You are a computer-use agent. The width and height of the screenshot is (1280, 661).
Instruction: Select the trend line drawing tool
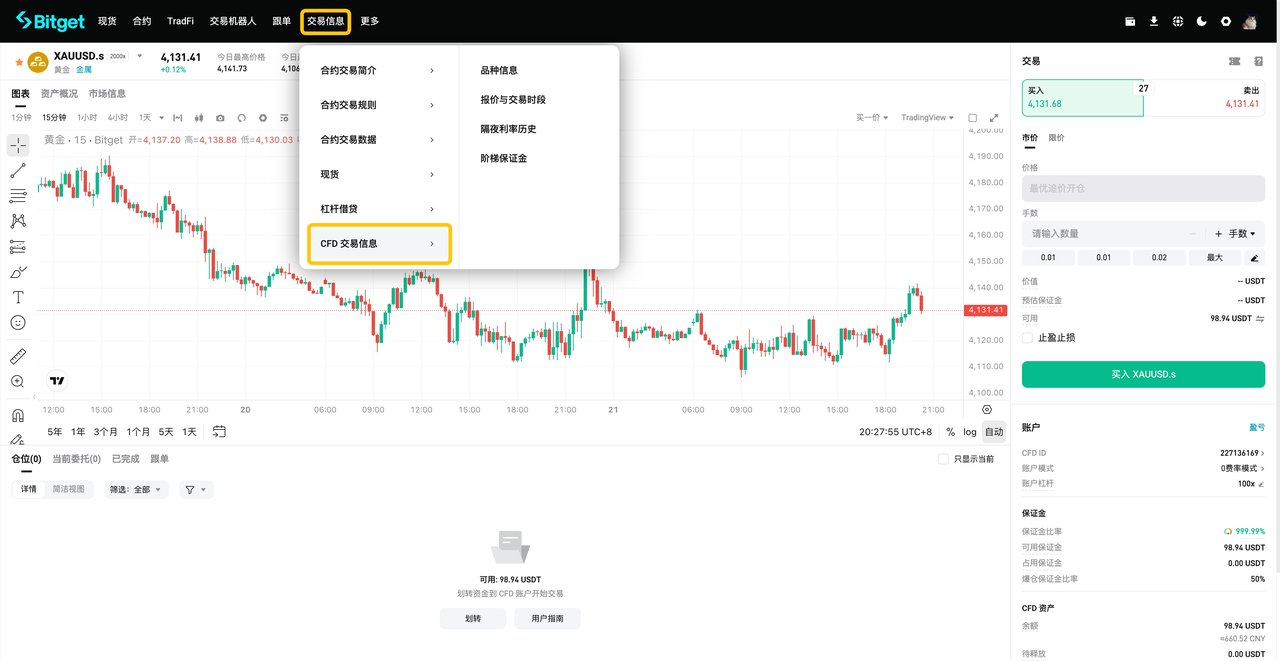[x=18, y=171]
